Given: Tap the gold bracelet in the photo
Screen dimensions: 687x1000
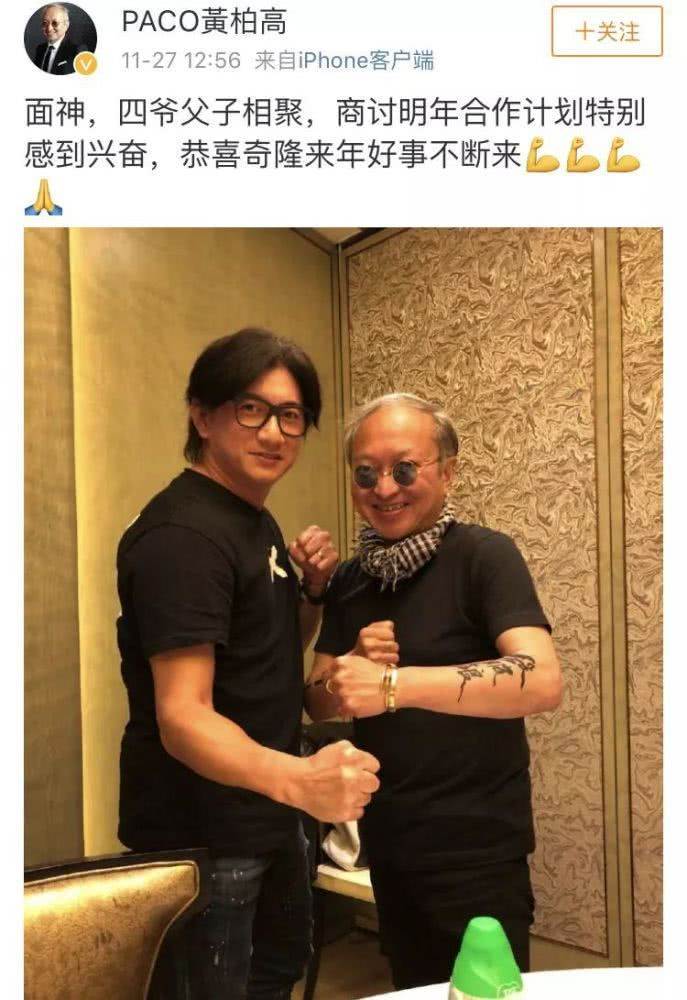Looking at the screenshot, I should (x=390, y=688).
